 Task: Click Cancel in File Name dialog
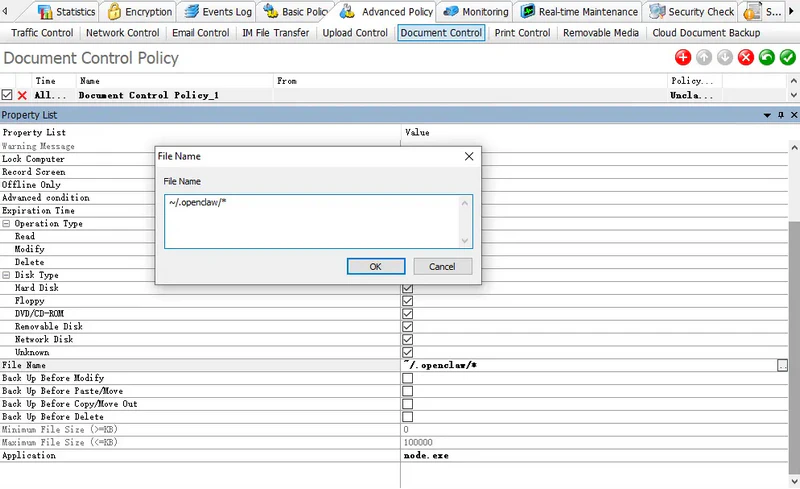coord(442,266)
